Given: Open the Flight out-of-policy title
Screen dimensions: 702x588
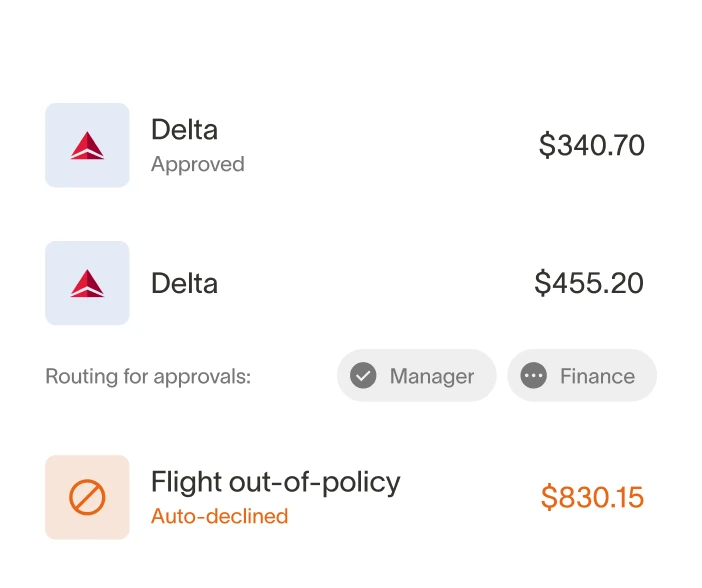Looking at the screenshot, I should click(275, 482).
